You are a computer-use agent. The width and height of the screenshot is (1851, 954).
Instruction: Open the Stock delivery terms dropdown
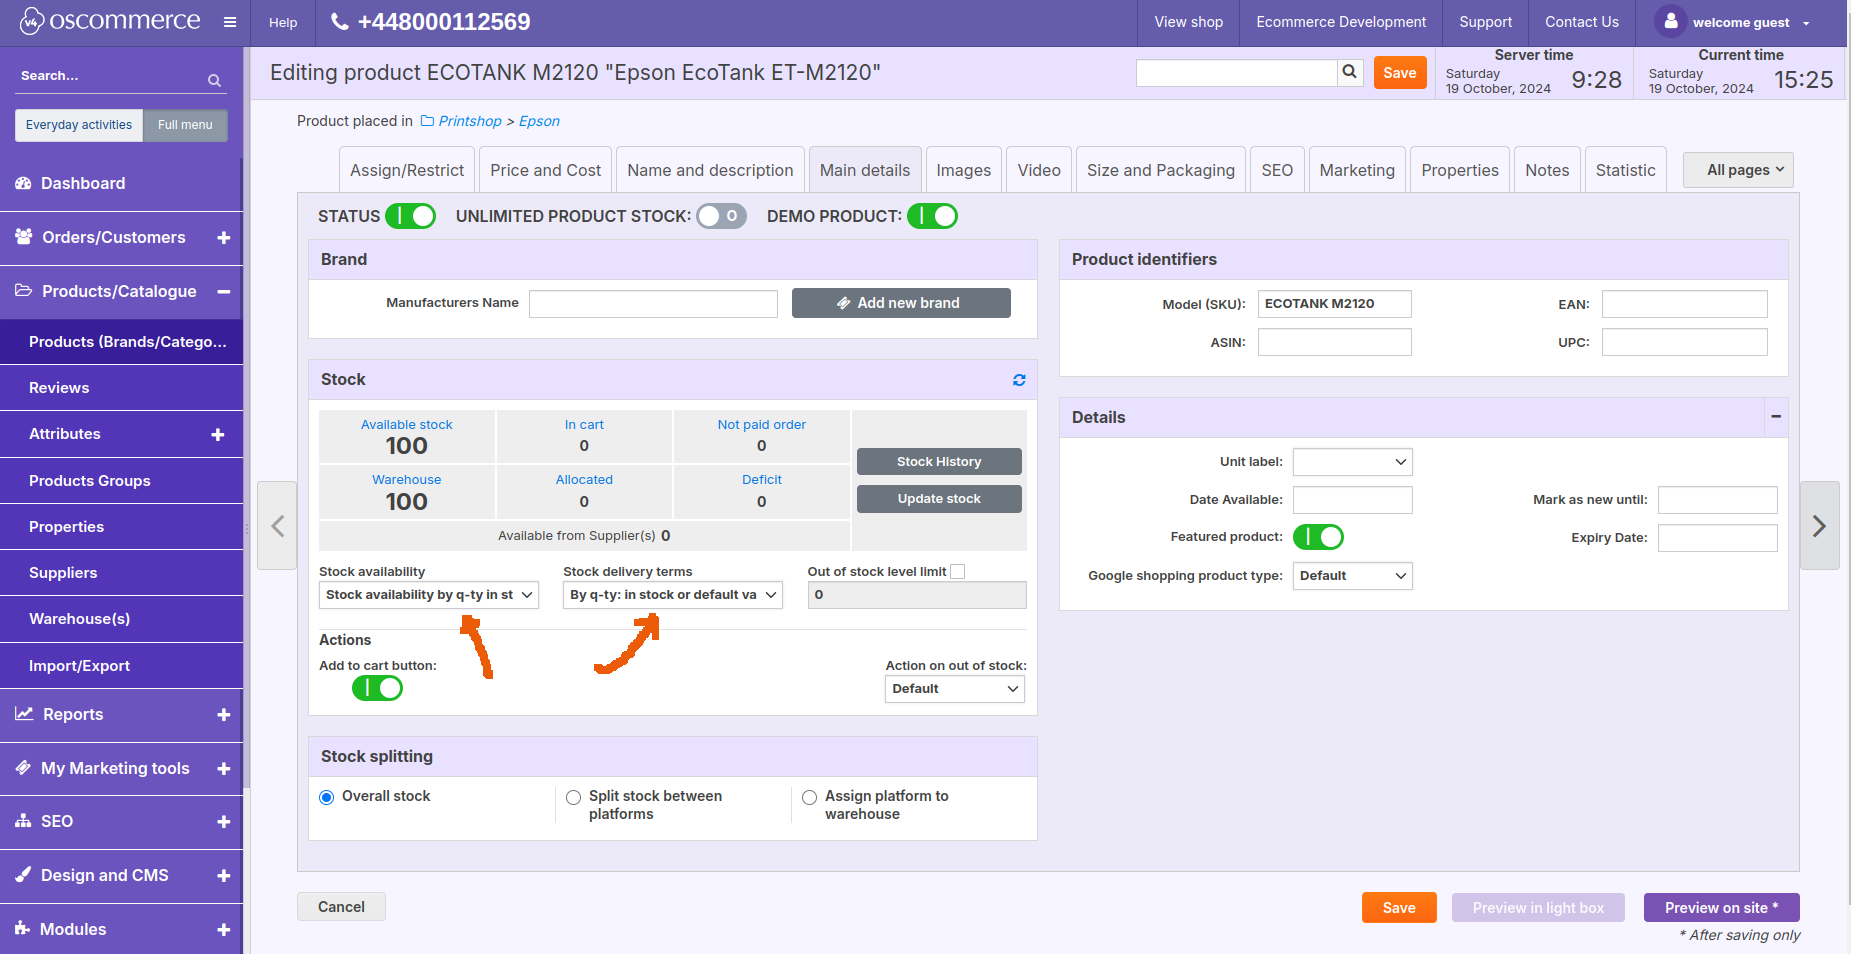[672, 595]
